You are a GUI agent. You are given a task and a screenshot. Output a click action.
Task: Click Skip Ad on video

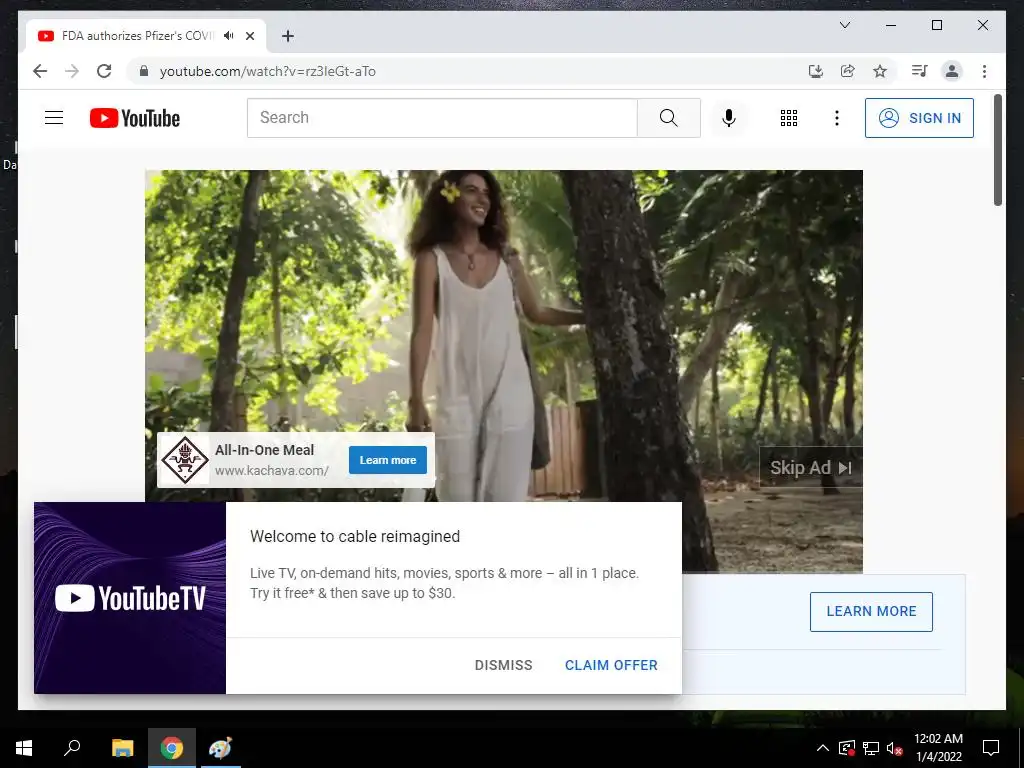coord(810,468)
